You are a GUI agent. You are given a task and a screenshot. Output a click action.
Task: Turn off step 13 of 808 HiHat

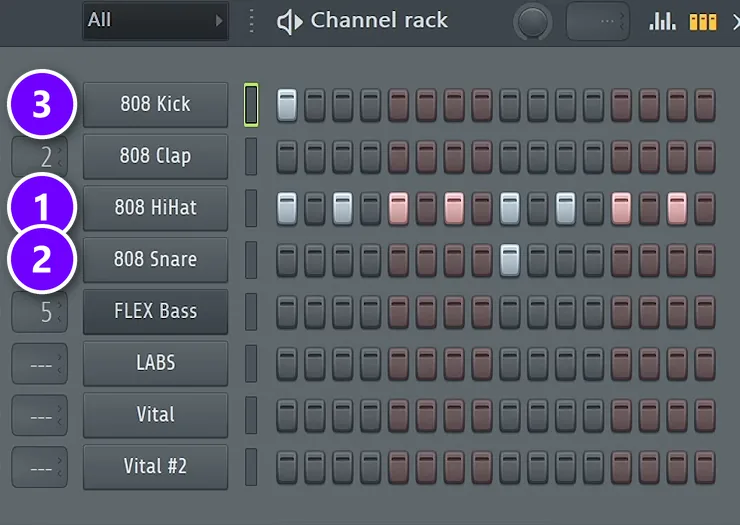click(621, 208)
